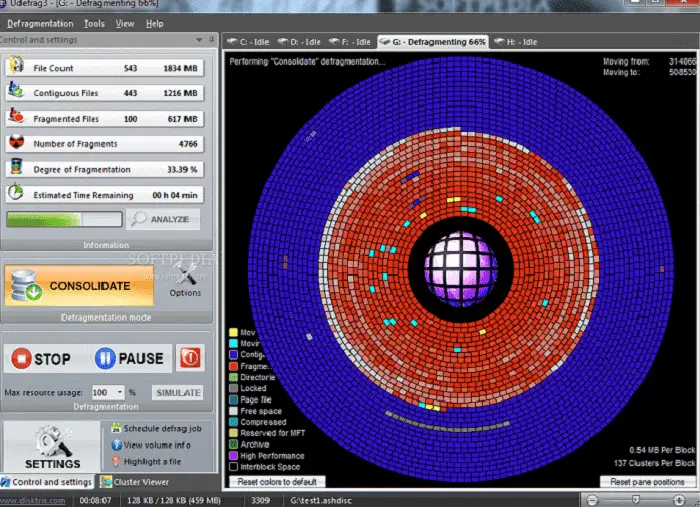
Task: Click the File Count icon
Action: coord(17,65)
